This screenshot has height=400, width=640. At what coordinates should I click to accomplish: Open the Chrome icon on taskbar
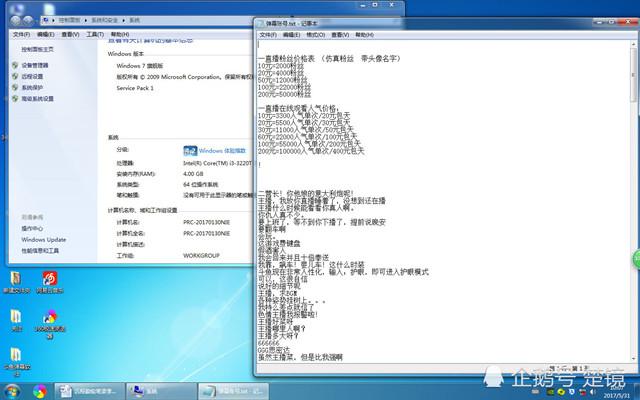click(x=41, y=391)
